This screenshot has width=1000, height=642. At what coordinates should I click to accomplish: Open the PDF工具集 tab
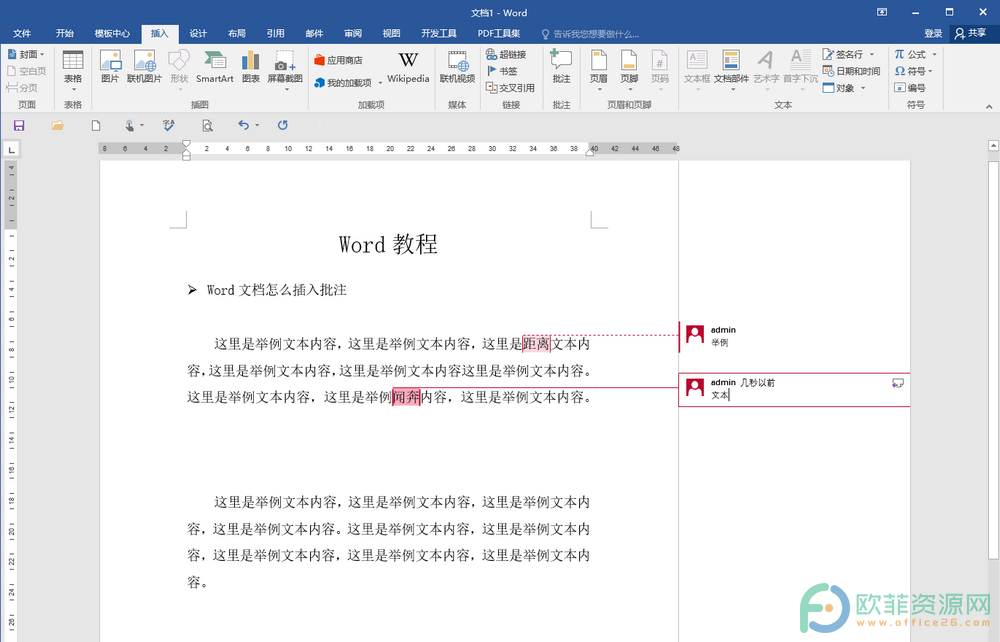pos(499,33)
